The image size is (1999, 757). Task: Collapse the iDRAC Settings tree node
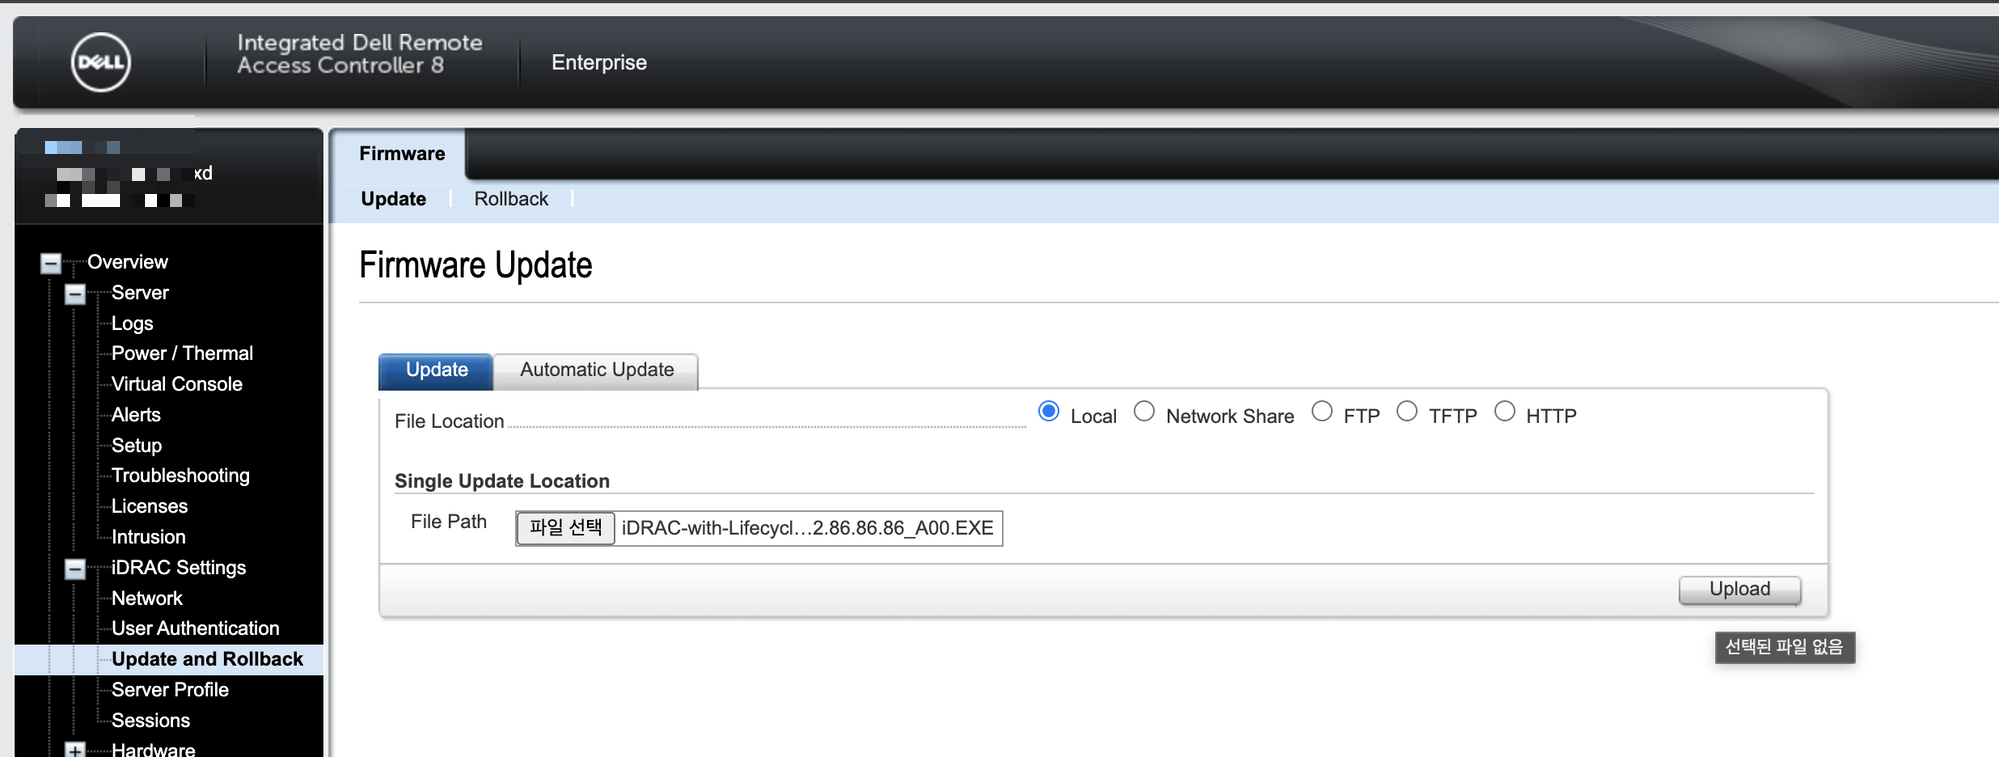75,569
